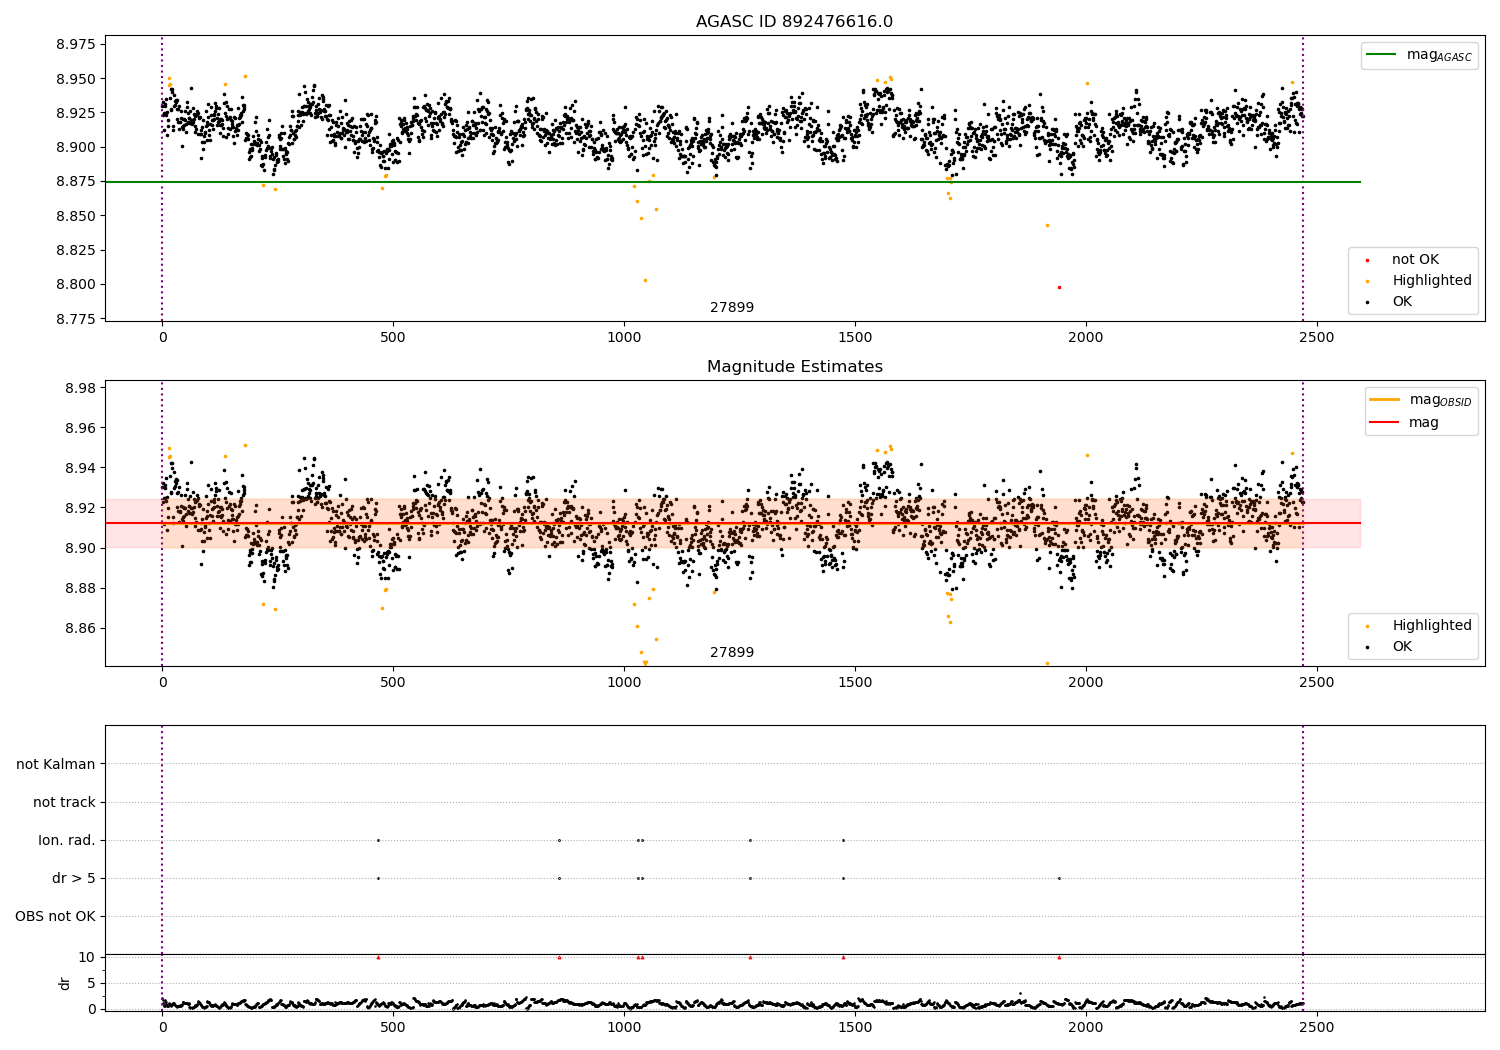Screen dimensions: 1500x1050
Task: Click the 2500 x-axis tick of bottom dr plot
Action: coord(1316,1028)
